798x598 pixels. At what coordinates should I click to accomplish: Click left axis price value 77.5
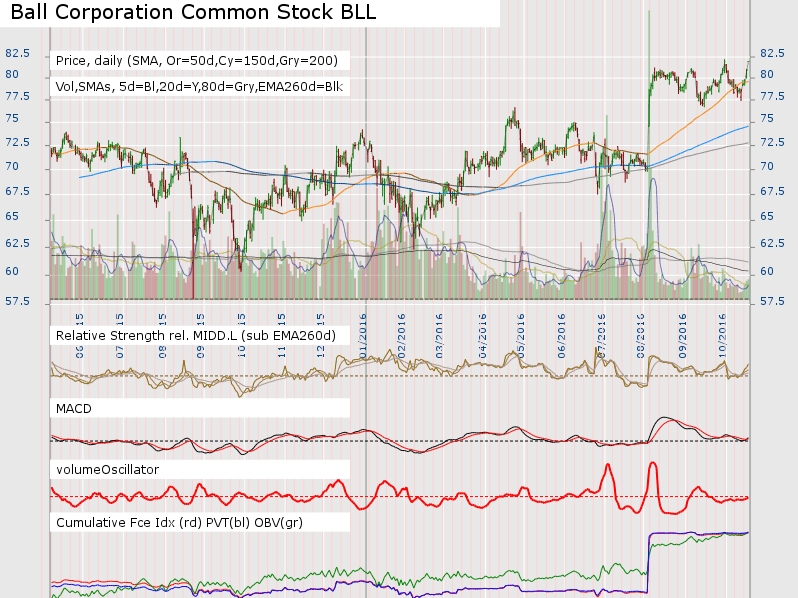point(18,96)
